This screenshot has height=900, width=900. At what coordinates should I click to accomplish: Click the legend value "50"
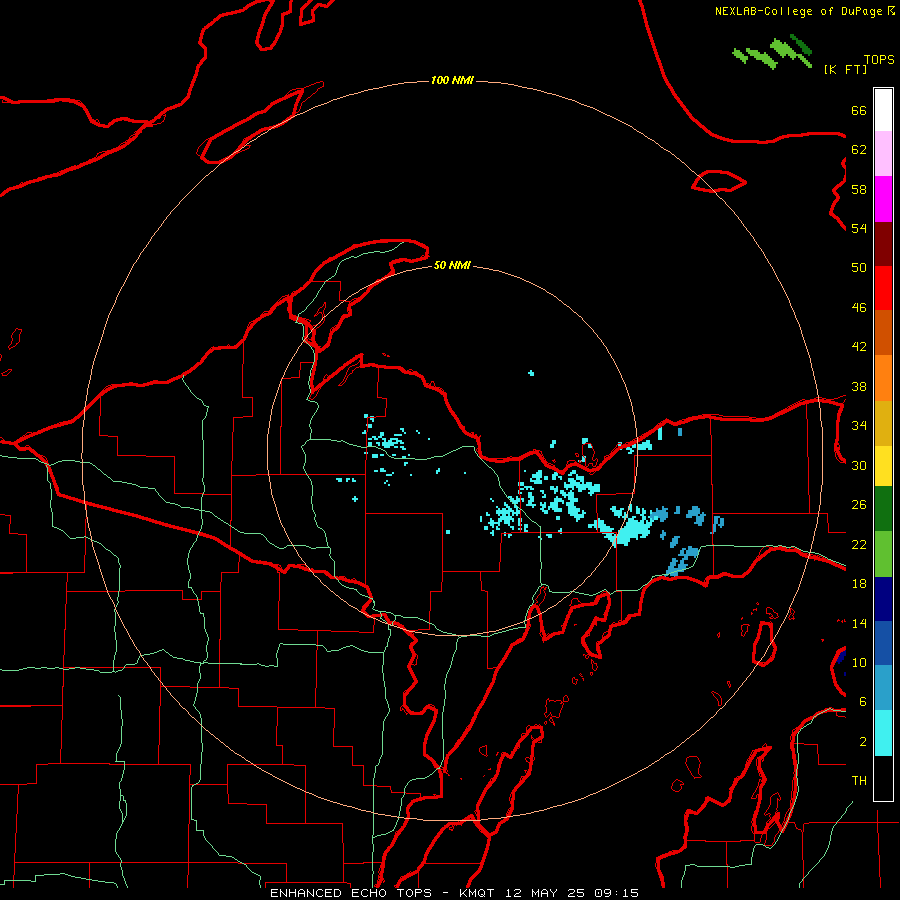point(859,268)
